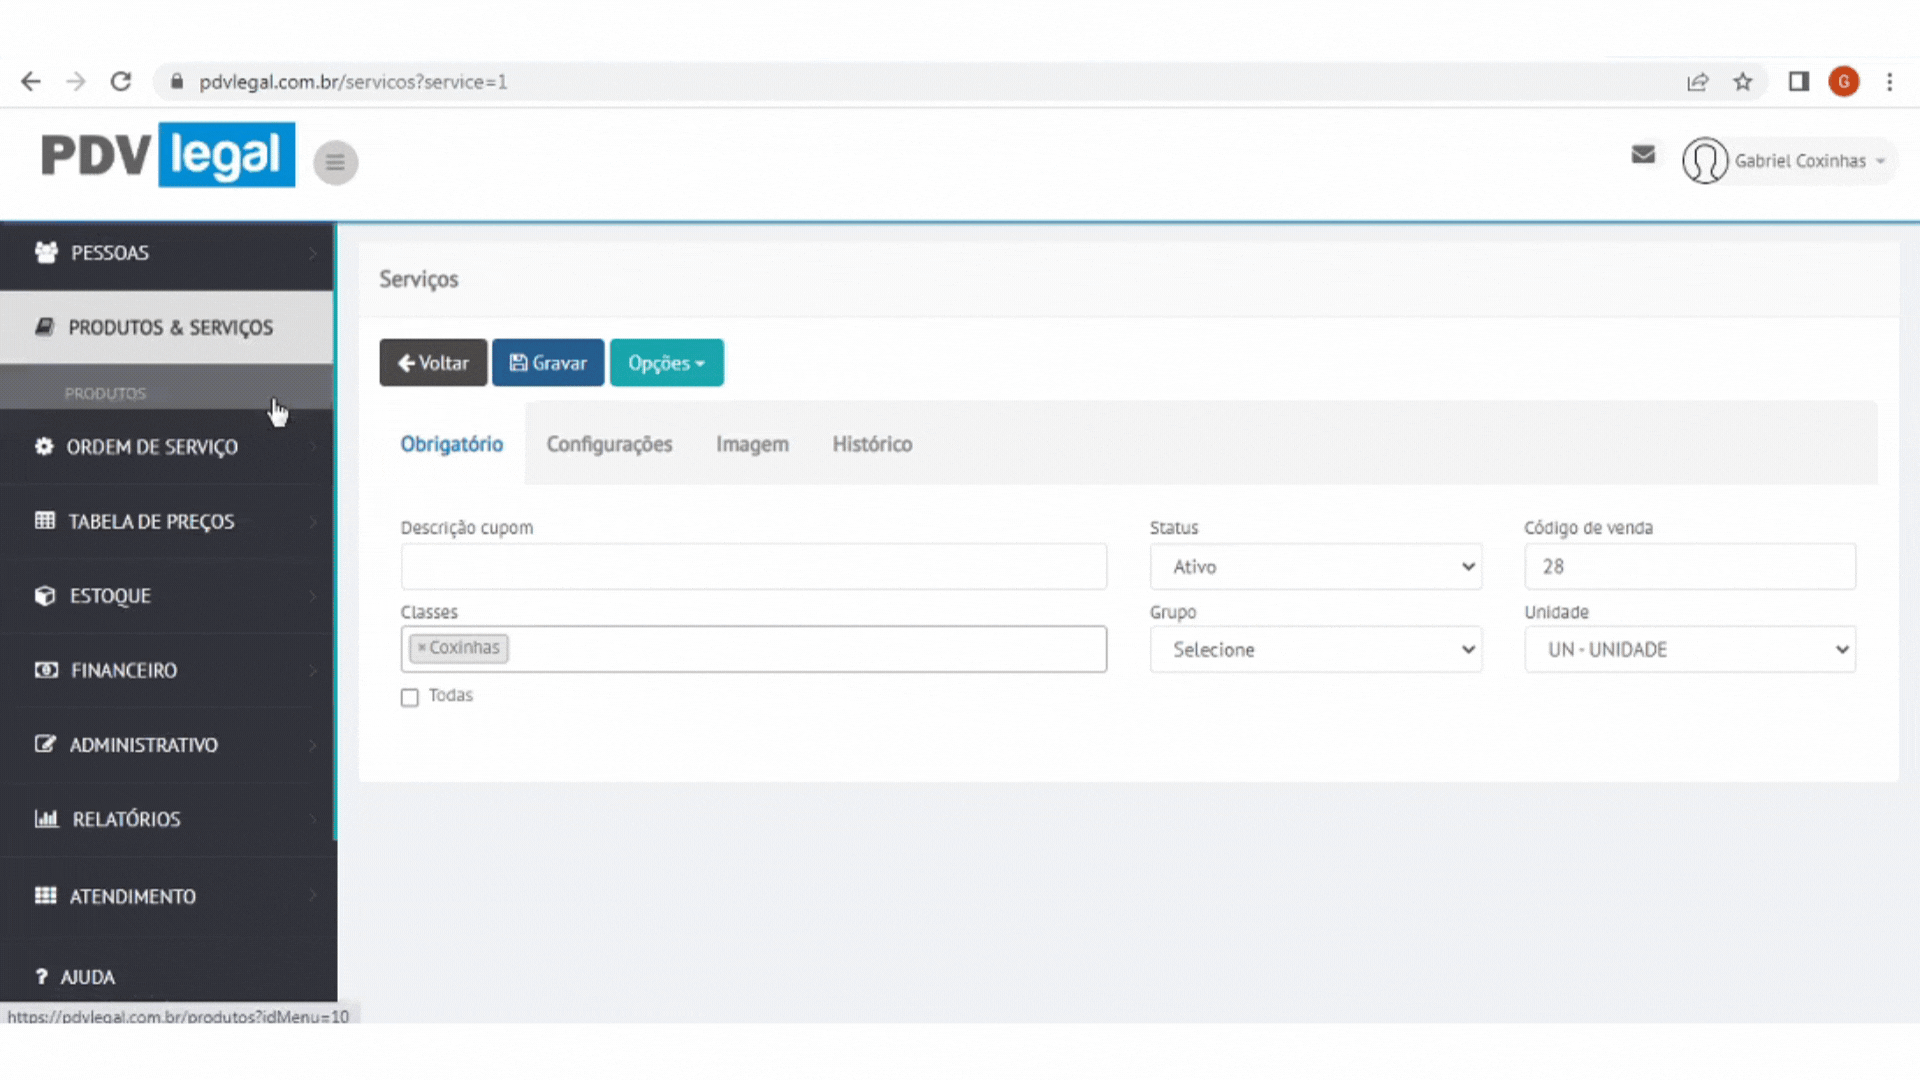
Task: Open the Status dropdown
Action: click(1315, 567)
